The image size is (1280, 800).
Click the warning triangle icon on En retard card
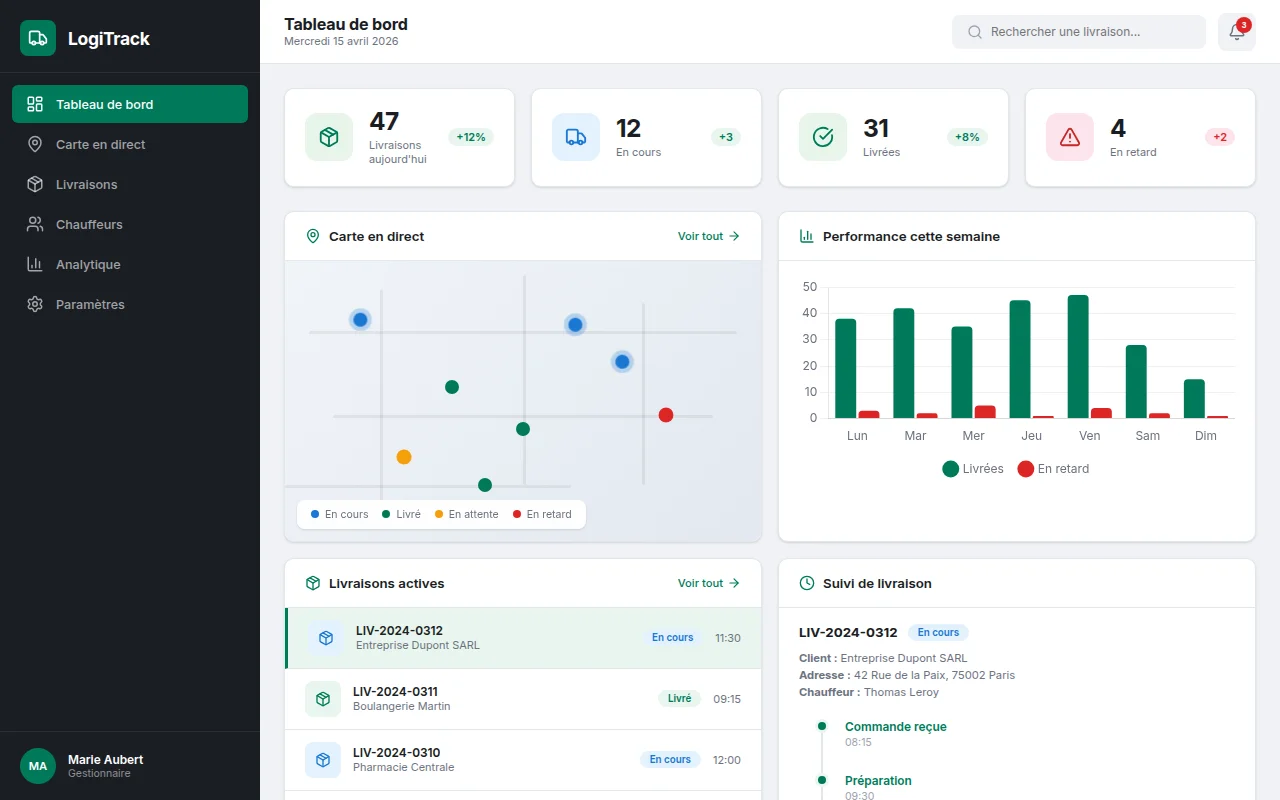(x=1070, y=137)
